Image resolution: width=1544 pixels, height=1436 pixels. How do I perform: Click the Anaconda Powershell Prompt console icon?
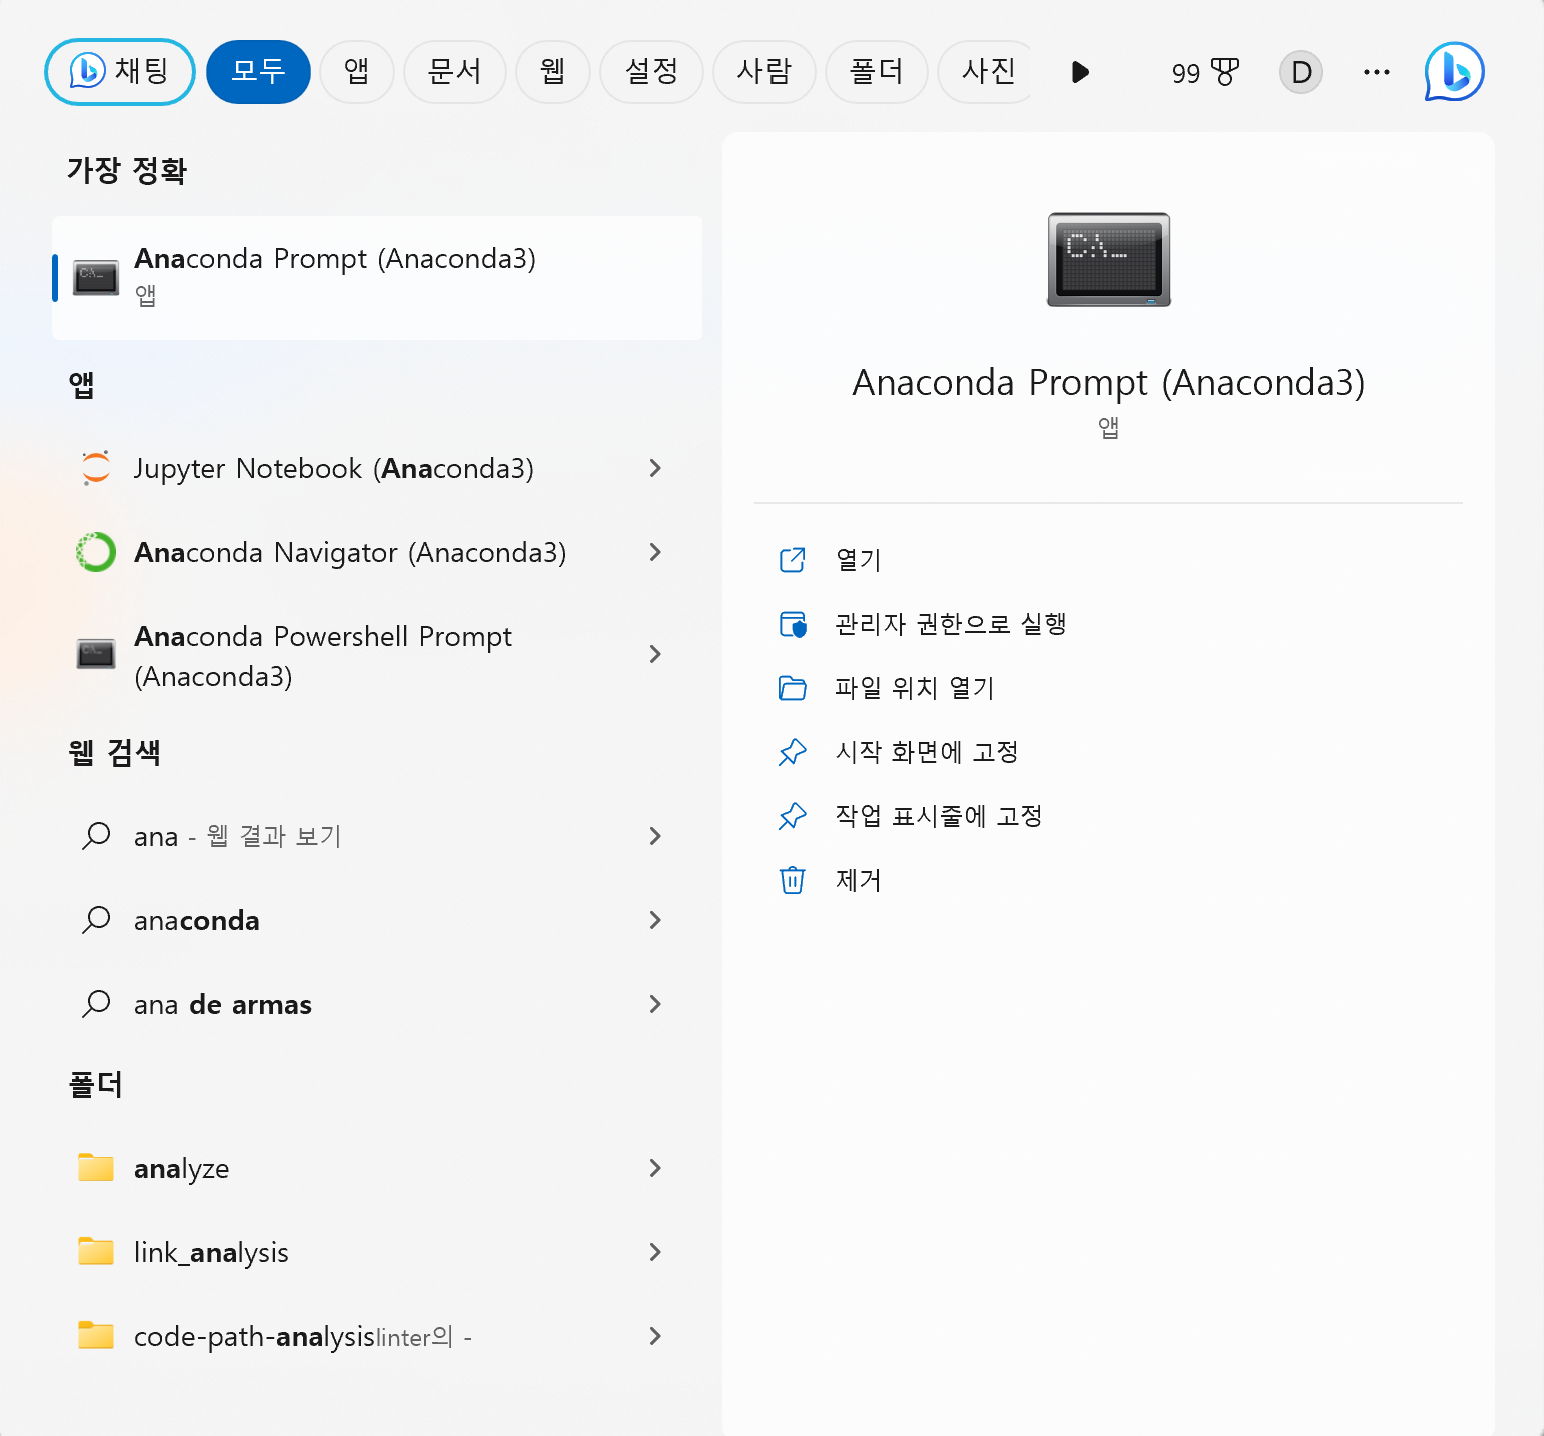96,654
